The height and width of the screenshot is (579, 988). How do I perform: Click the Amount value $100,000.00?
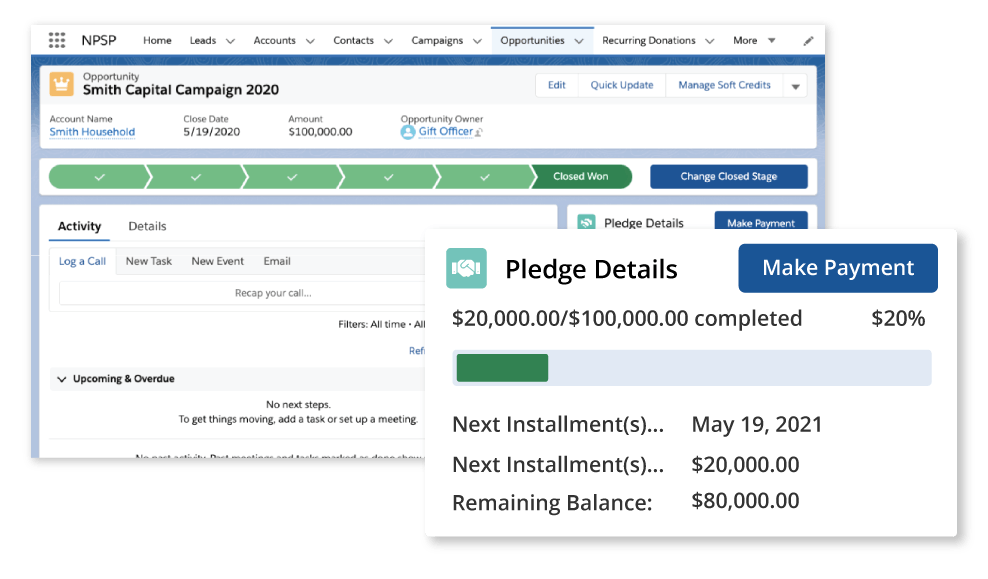(320, 132)
